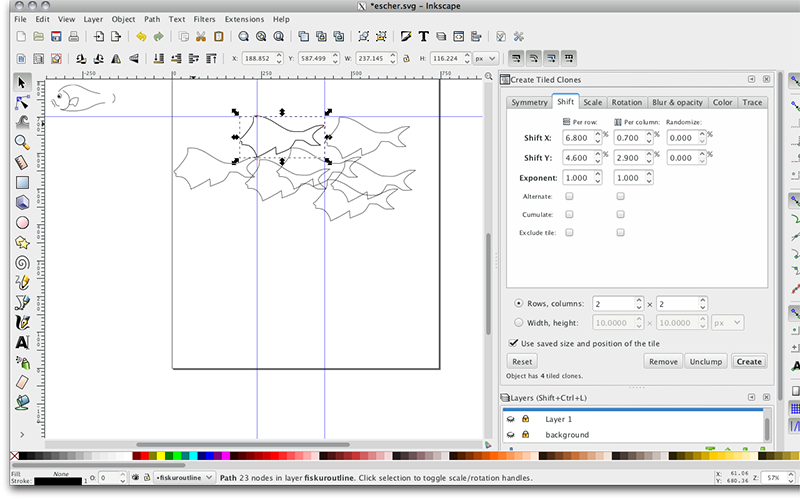Screen dimensions: 800x500
Task: Adjust the columns count stepper
Action: 703,304
